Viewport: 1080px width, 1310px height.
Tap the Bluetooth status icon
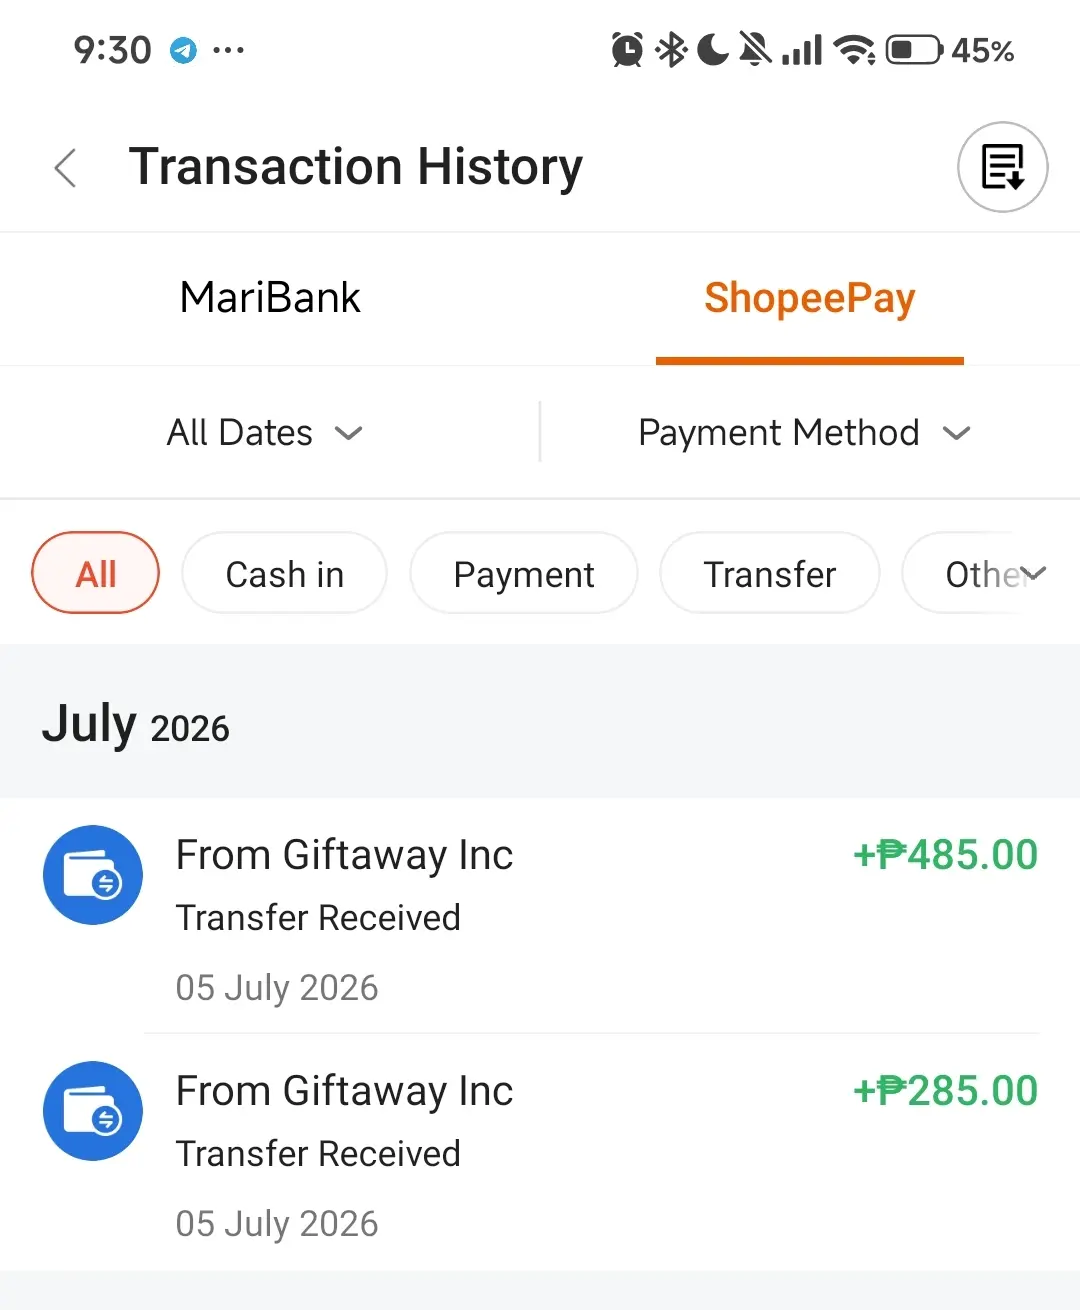671,49
